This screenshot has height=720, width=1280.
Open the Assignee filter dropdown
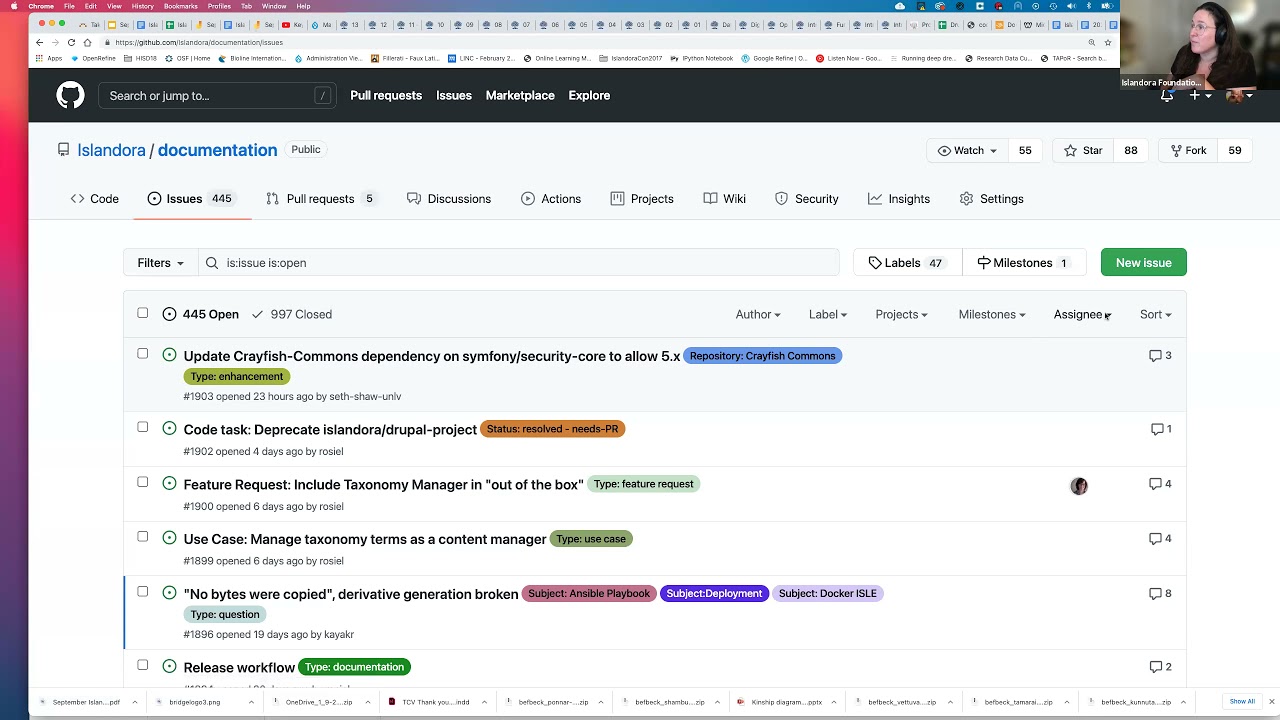click(1082, 314)
